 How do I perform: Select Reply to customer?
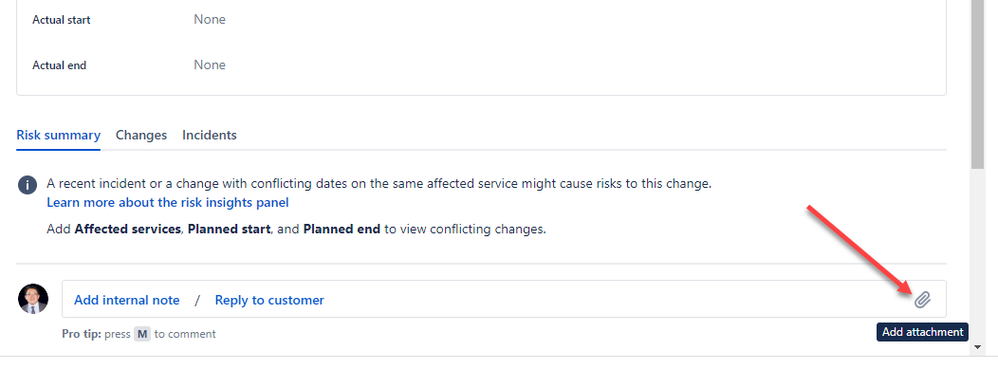(x=269, y=300)
